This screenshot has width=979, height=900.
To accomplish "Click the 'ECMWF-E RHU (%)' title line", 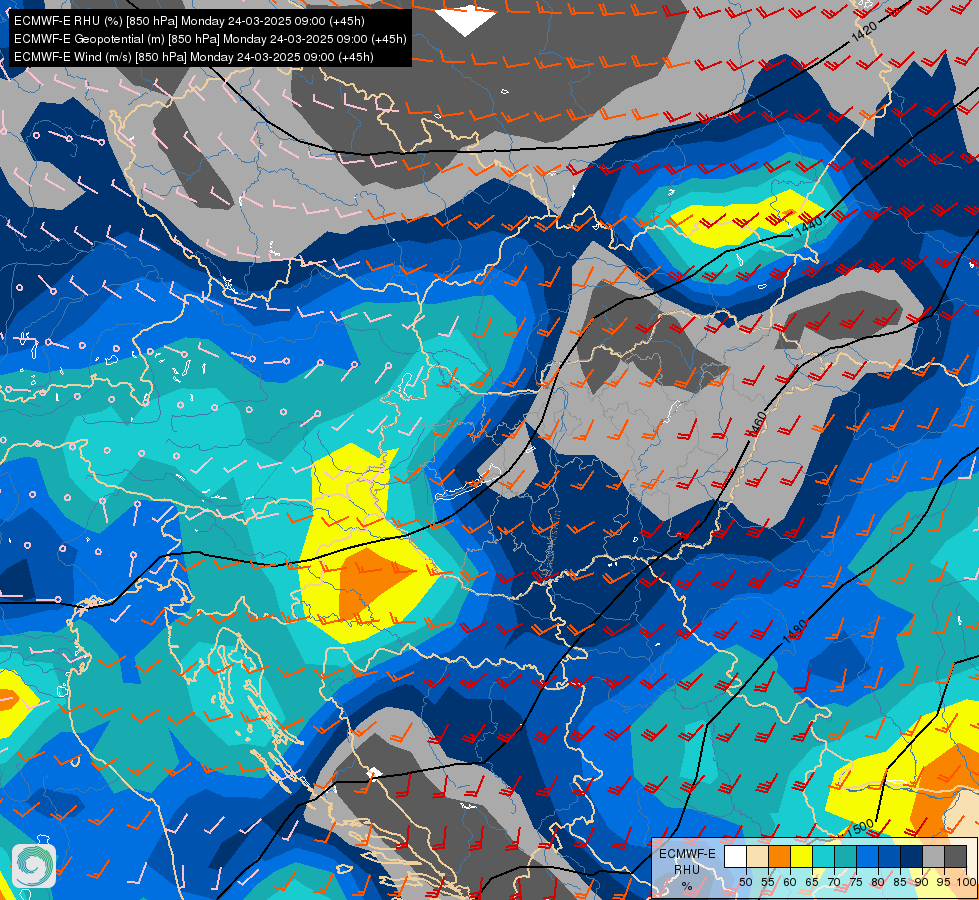I will pyautogui.click(x=189, y=21).
